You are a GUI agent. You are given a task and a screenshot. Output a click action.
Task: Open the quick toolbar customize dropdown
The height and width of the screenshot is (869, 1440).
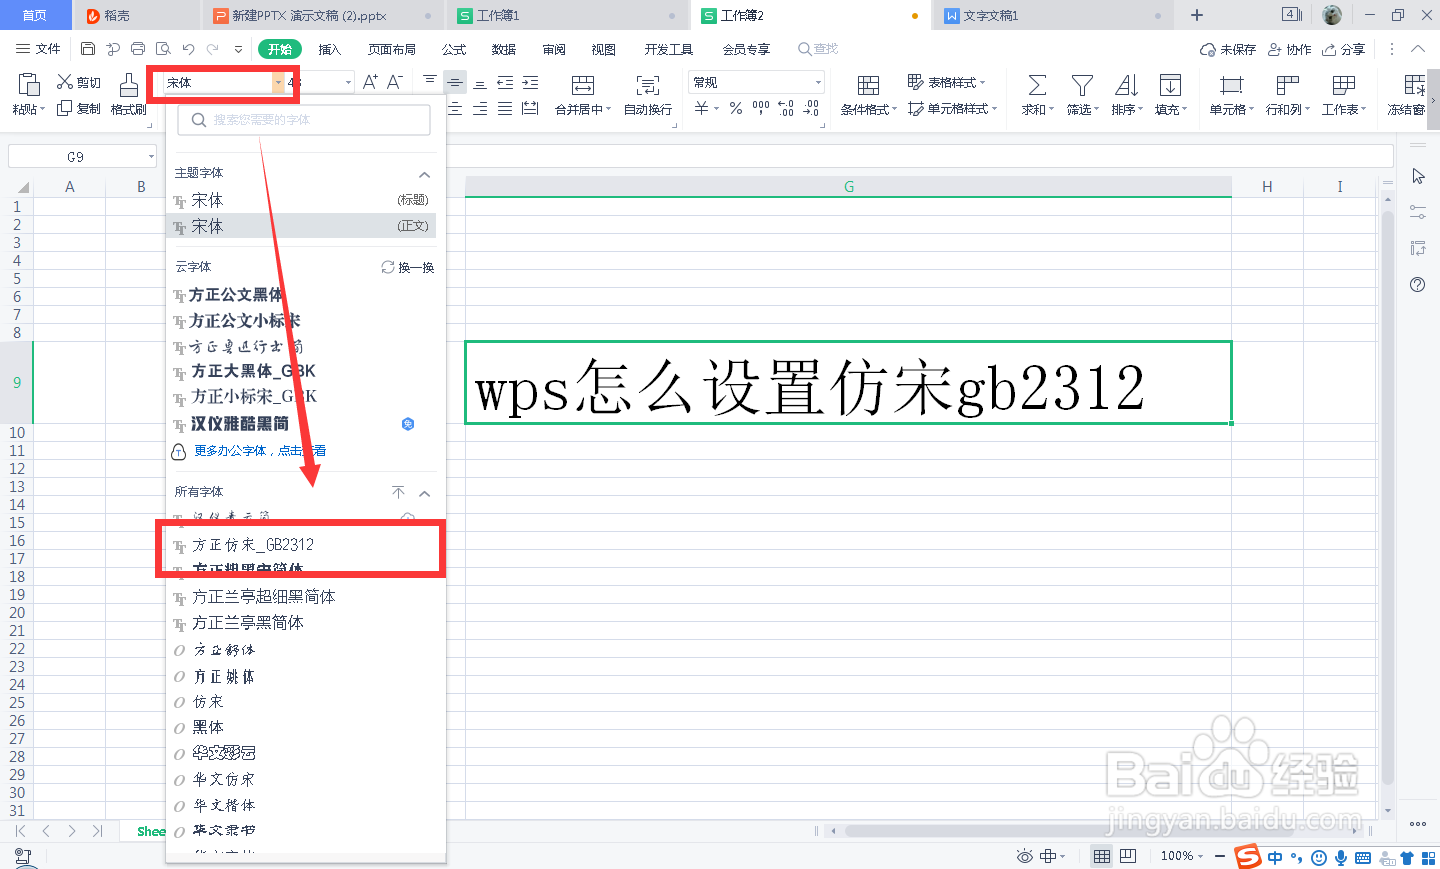click(x=238, y=49)
